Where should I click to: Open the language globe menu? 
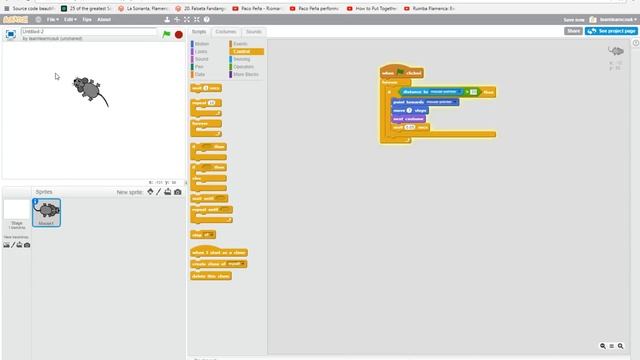tap(38, 19)
